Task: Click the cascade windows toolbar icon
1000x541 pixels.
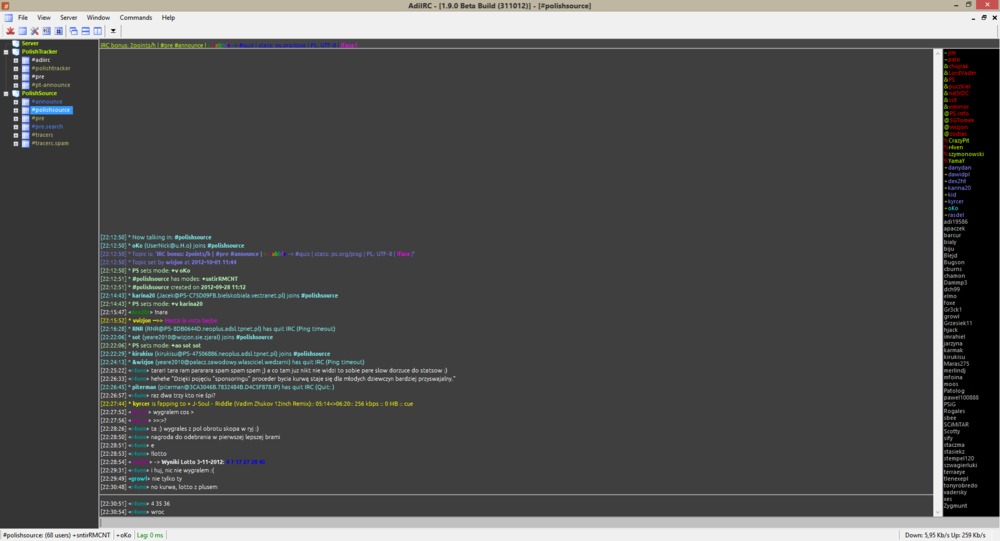Action: pos(73,31)
